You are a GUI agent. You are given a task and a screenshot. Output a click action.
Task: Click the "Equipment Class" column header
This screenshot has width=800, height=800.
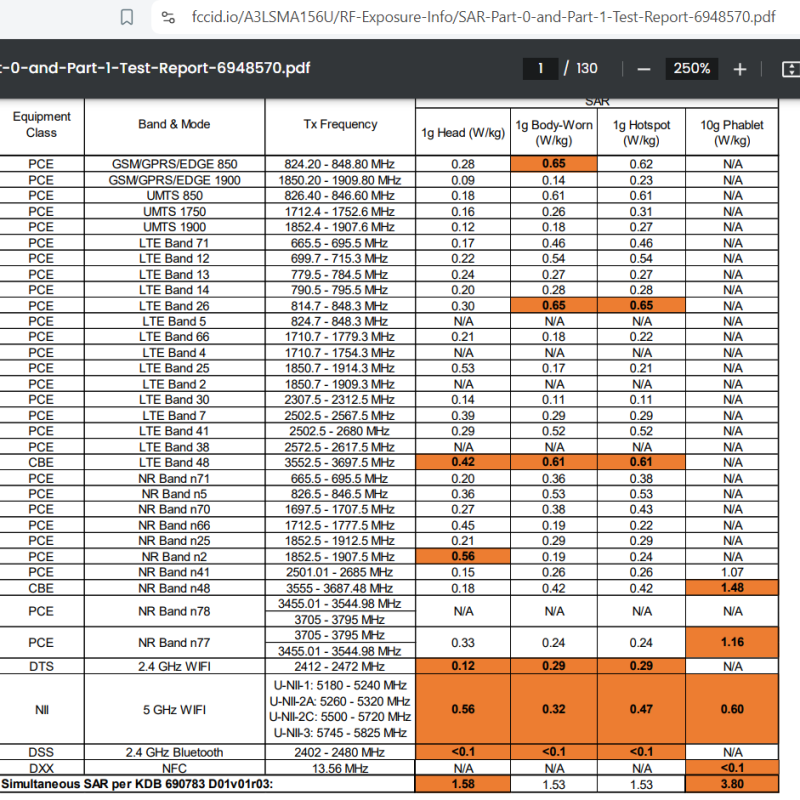[x=41, y=125]
